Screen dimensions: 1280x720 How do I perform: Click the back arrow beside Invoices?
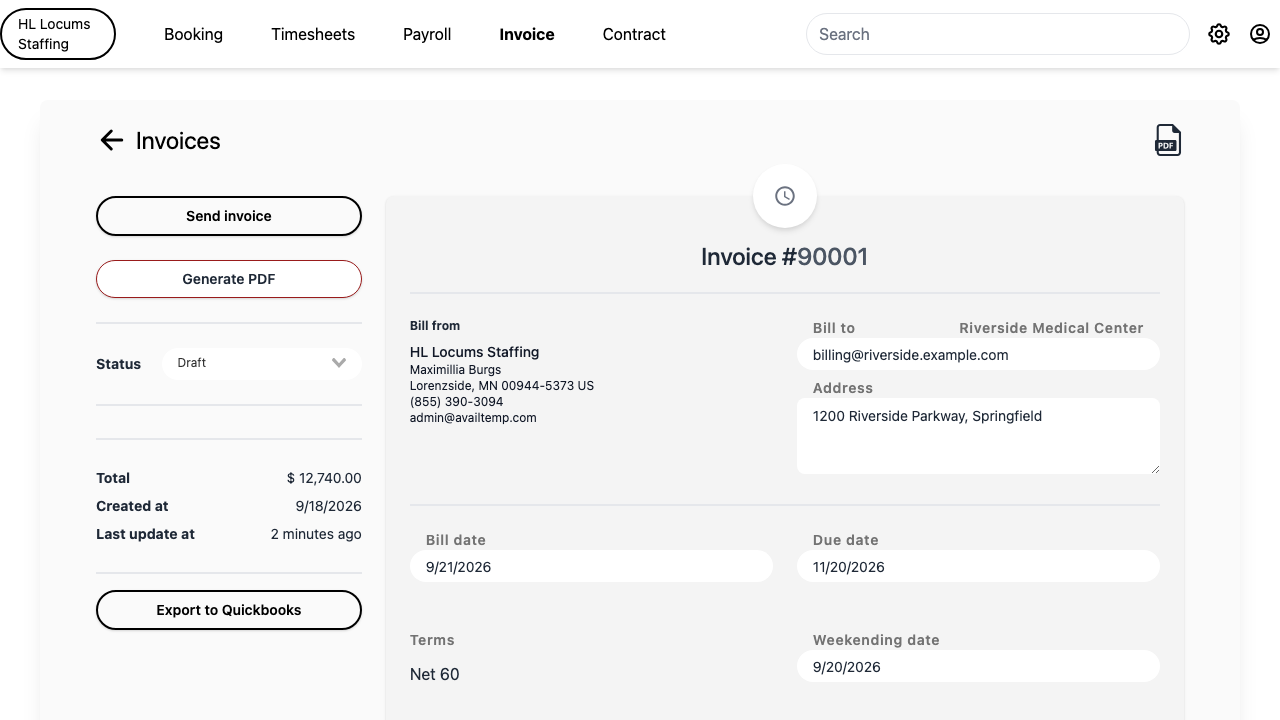pyautogui.click(x=111, y=140)
